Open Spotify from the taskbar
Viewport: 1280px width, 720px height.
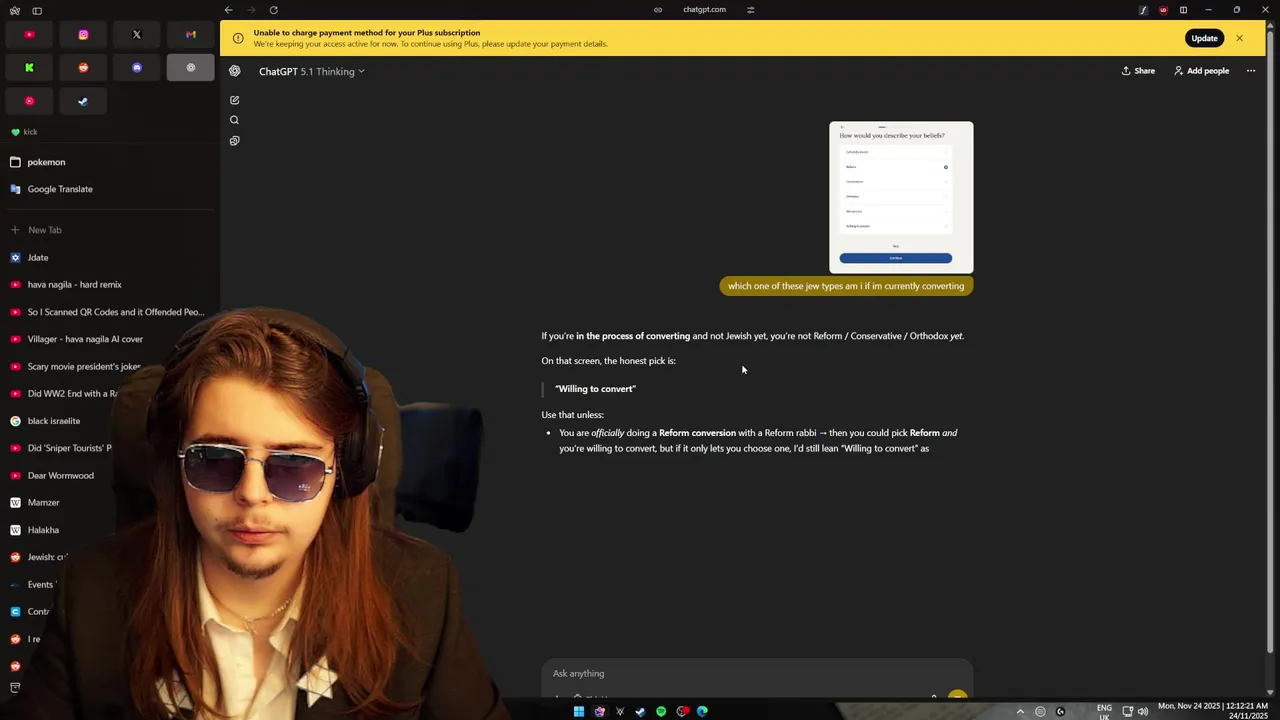[661, 712]
